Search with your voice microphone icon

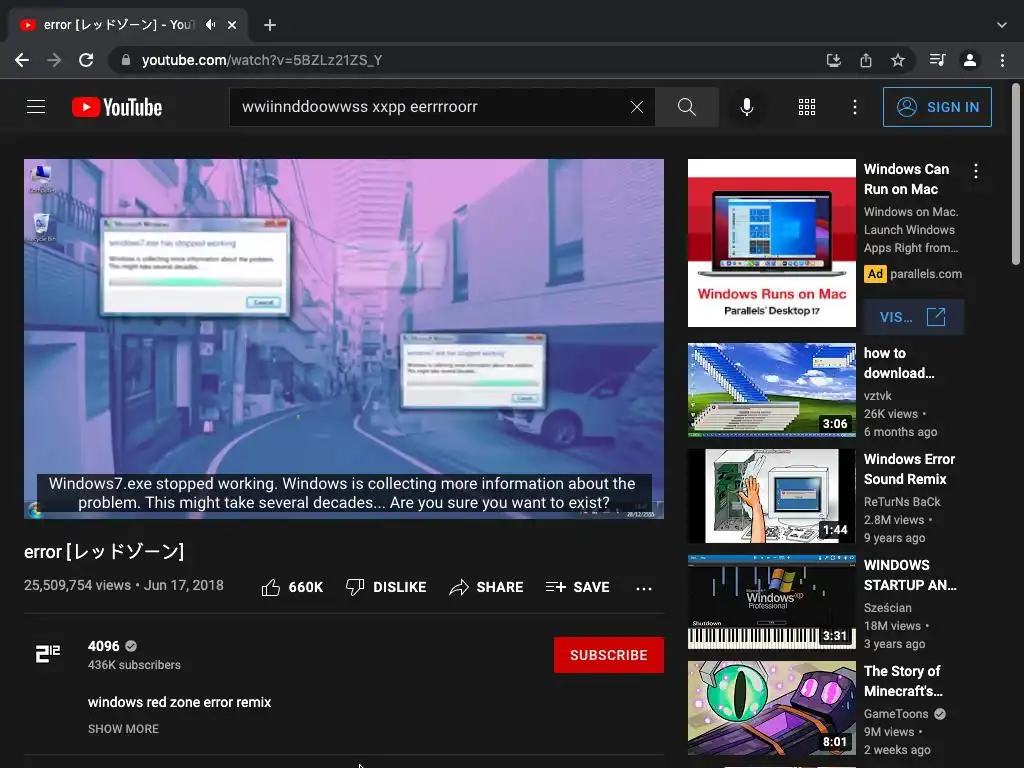746,106
